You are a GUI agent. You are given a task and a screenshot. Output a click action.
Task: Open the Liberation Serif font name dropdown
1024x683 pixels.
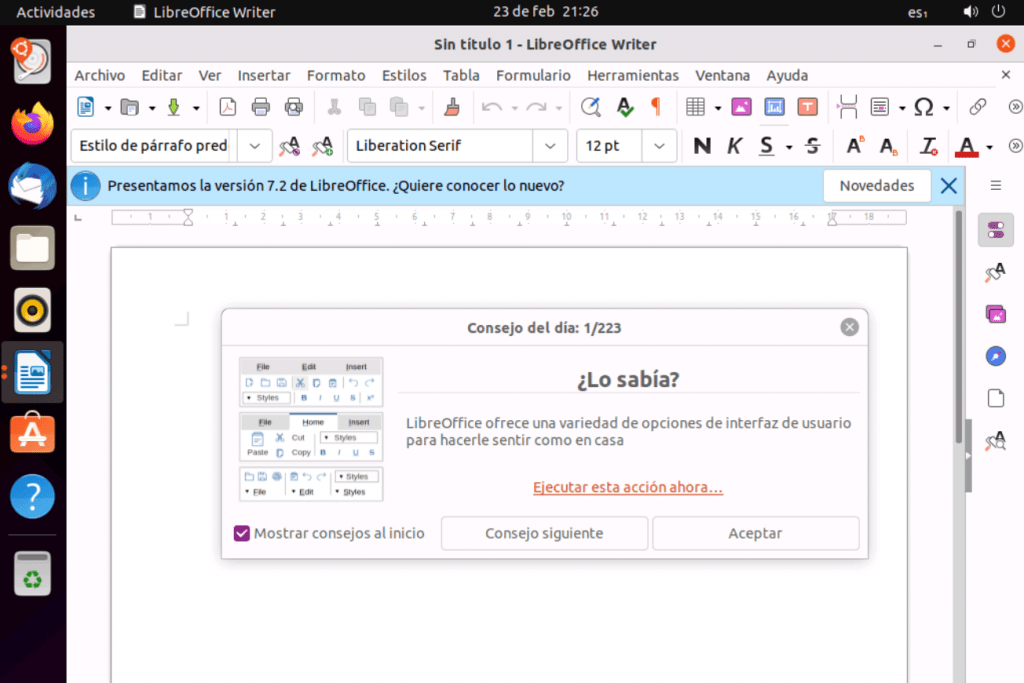(550, 146)
